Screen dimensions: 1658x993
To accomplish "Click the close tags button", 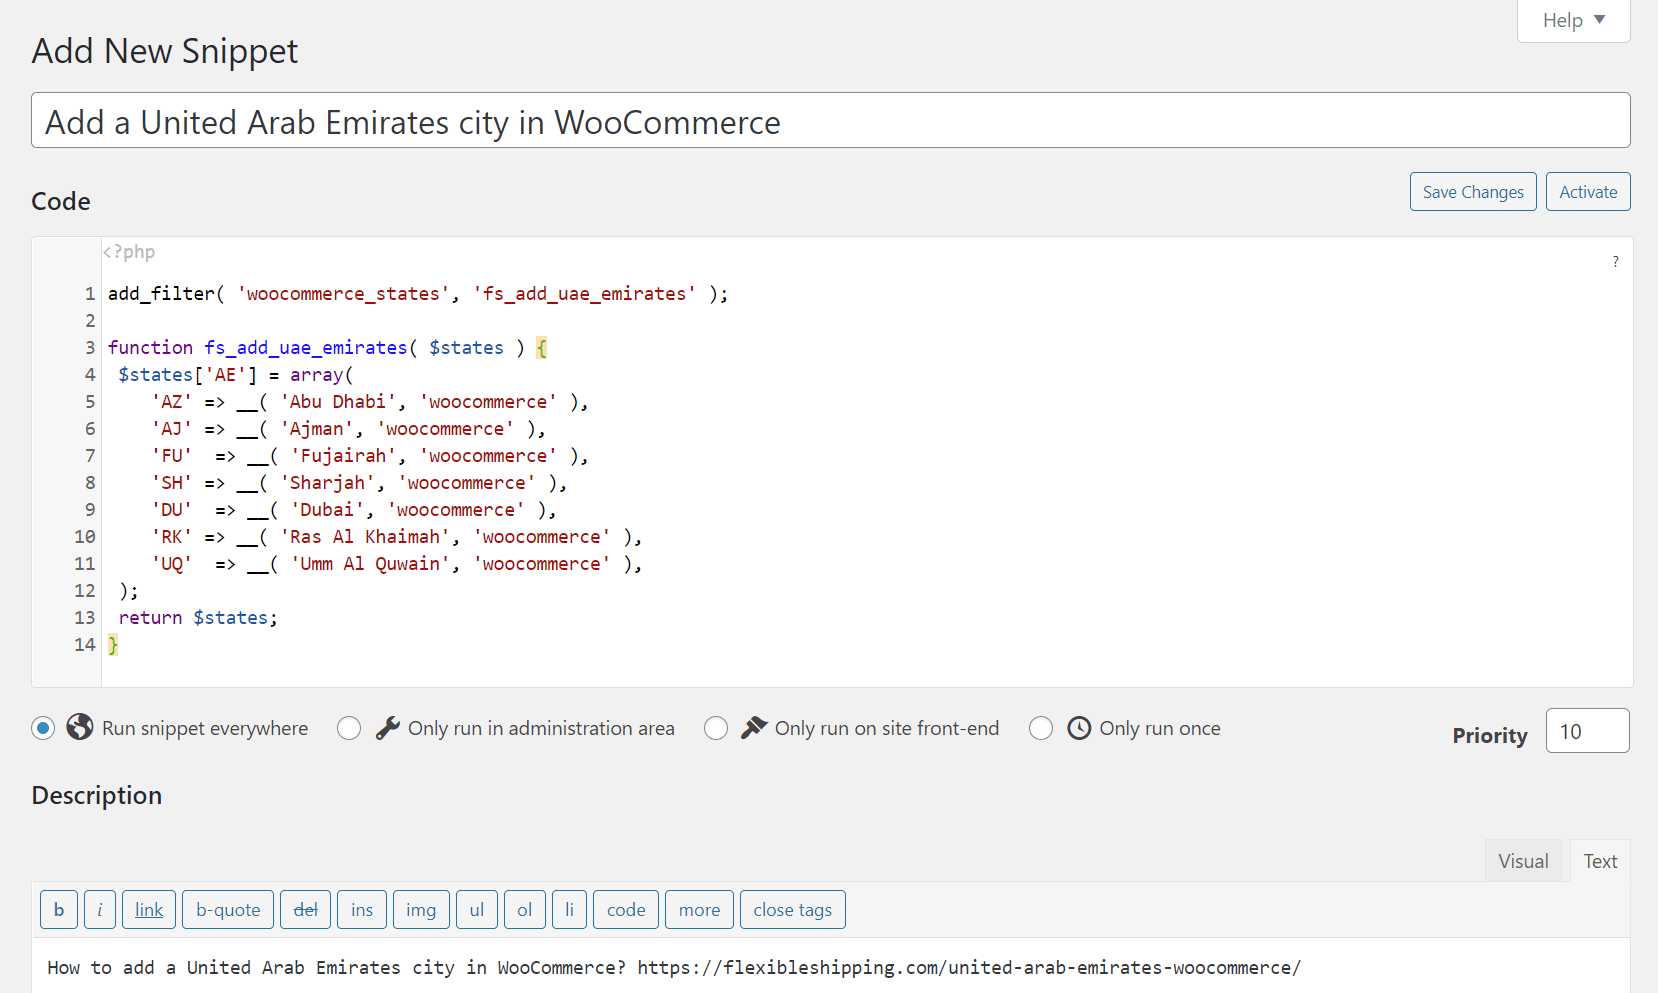I will (793, 910).
